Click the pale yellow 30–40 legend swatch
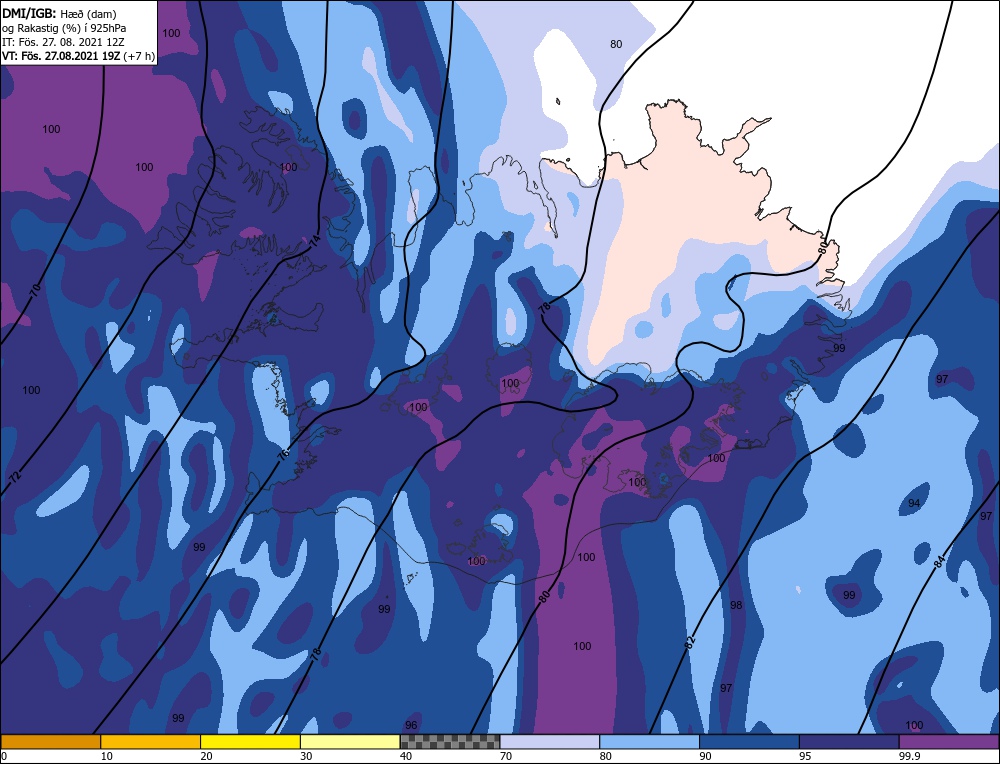1000x764 pixels. (x=350, y=742)
